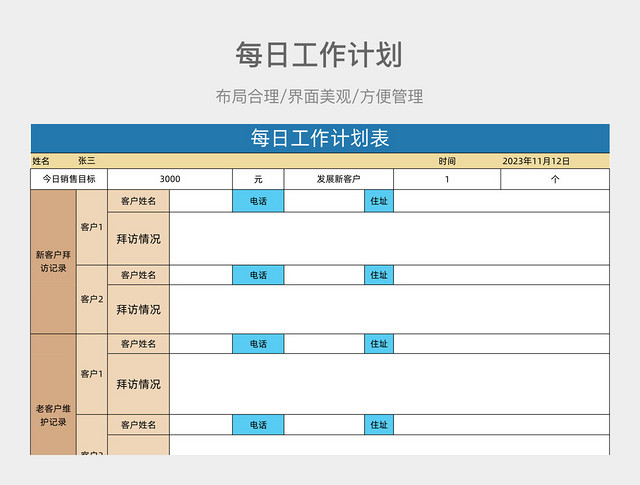The height and width of the screenshot is (485, 640).
Task: Click the subtitle 布局合理/界面美观/方便管理
Action: pos(319,97)
